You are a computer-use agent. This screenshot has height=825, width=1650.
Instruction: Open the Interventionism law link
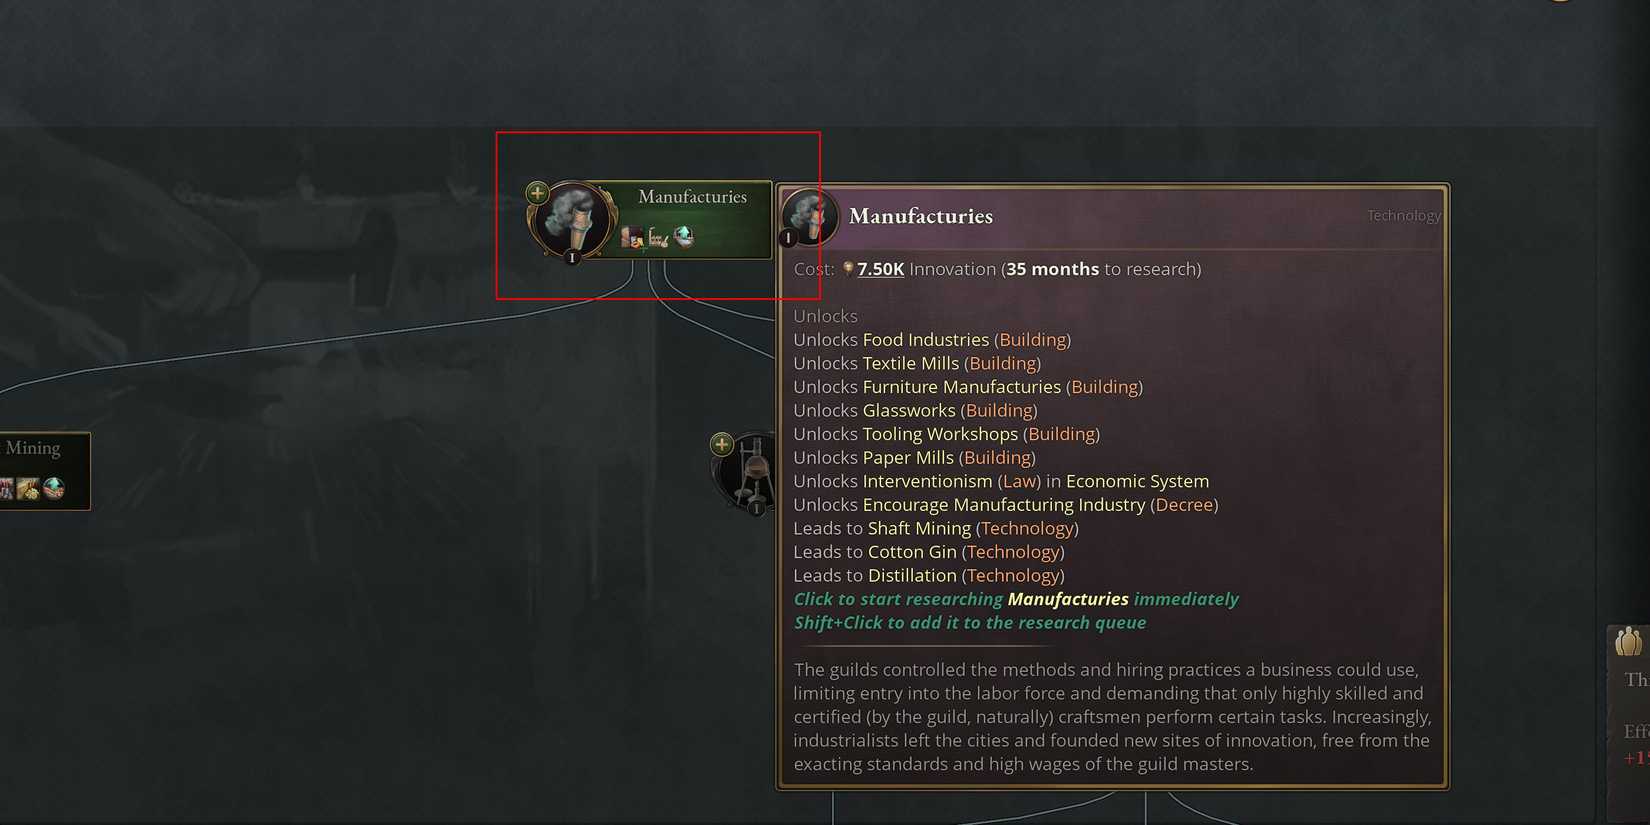(x=927, y=481)
